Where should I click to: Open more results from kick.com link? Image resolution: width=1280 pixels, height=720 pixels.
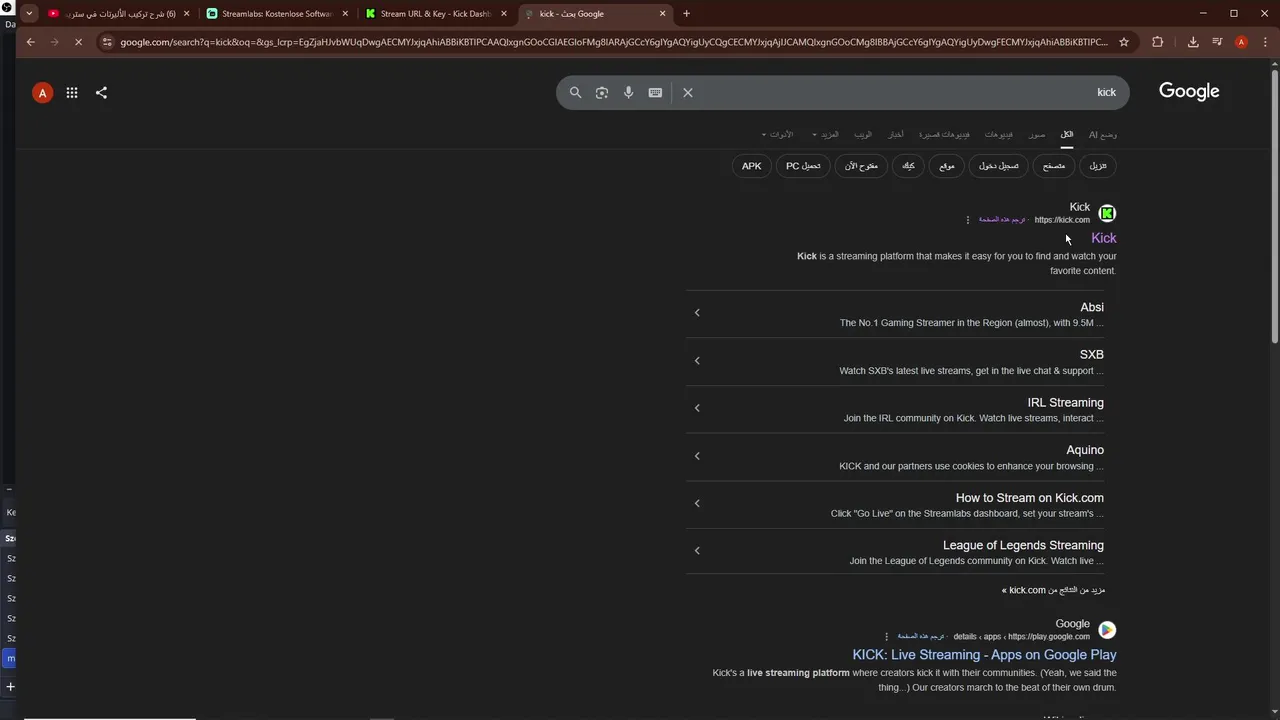(x=1053, y=590)
